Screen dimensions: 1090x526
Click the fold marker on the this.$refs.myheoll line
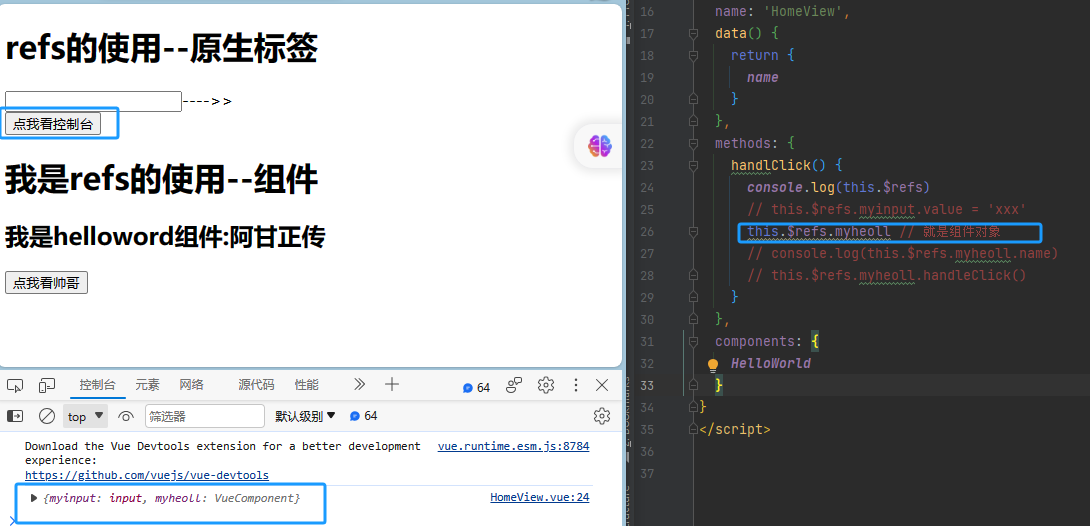[693, 232]
